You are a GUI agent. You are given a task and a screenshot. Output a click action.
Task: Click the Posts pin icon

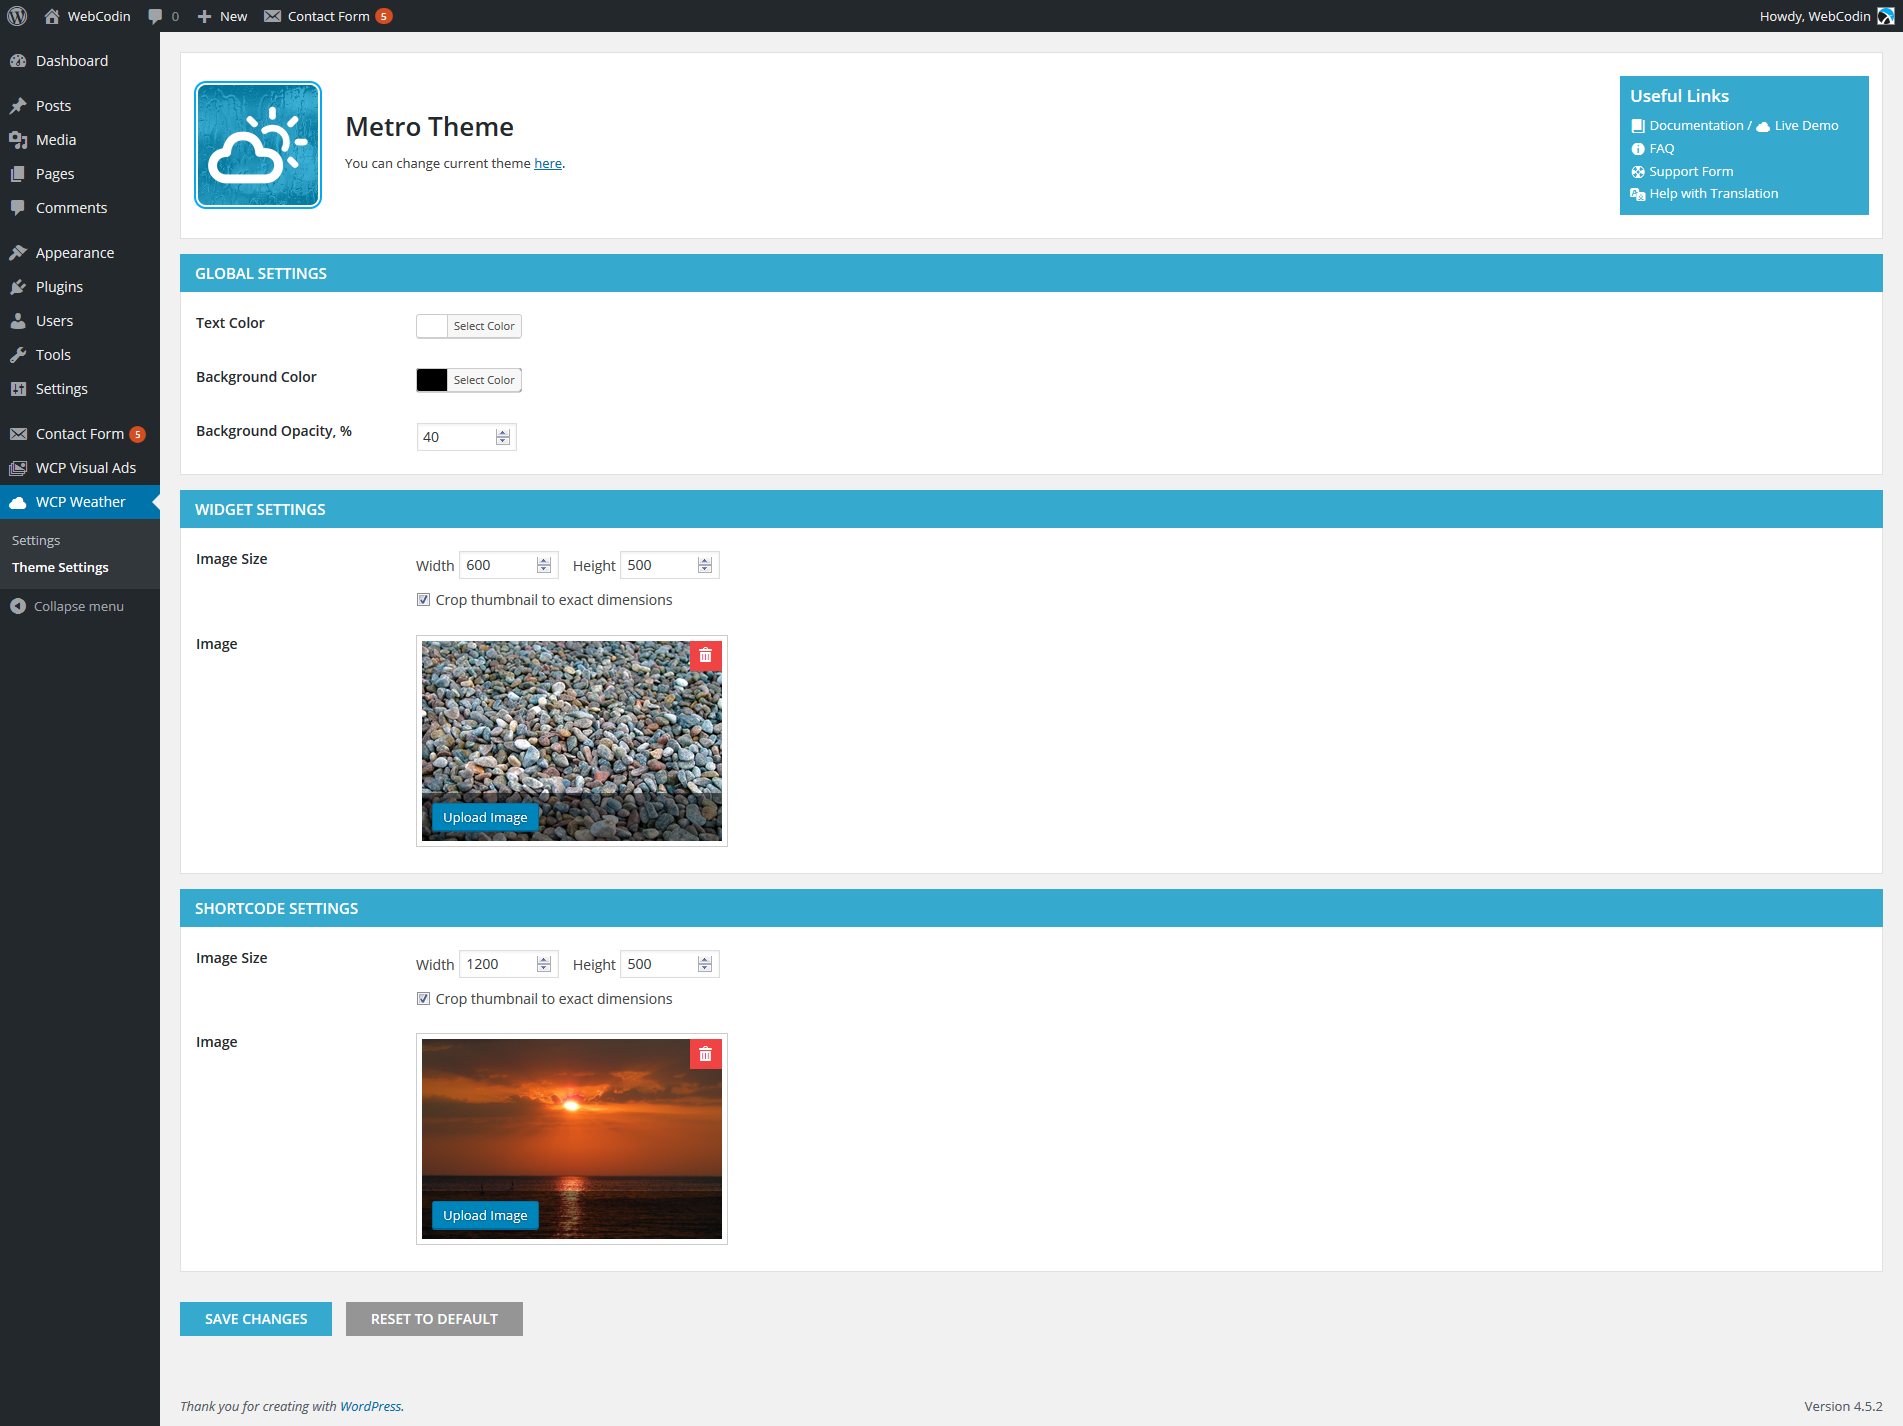18,106
